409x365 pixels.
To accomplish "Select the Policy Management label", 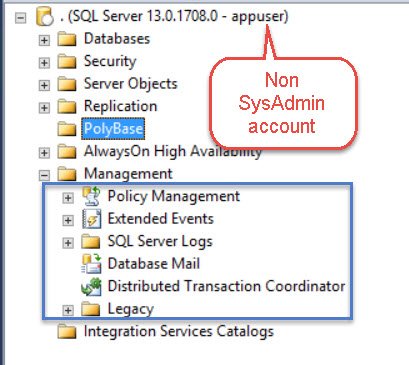I will [x=174, y=196].
